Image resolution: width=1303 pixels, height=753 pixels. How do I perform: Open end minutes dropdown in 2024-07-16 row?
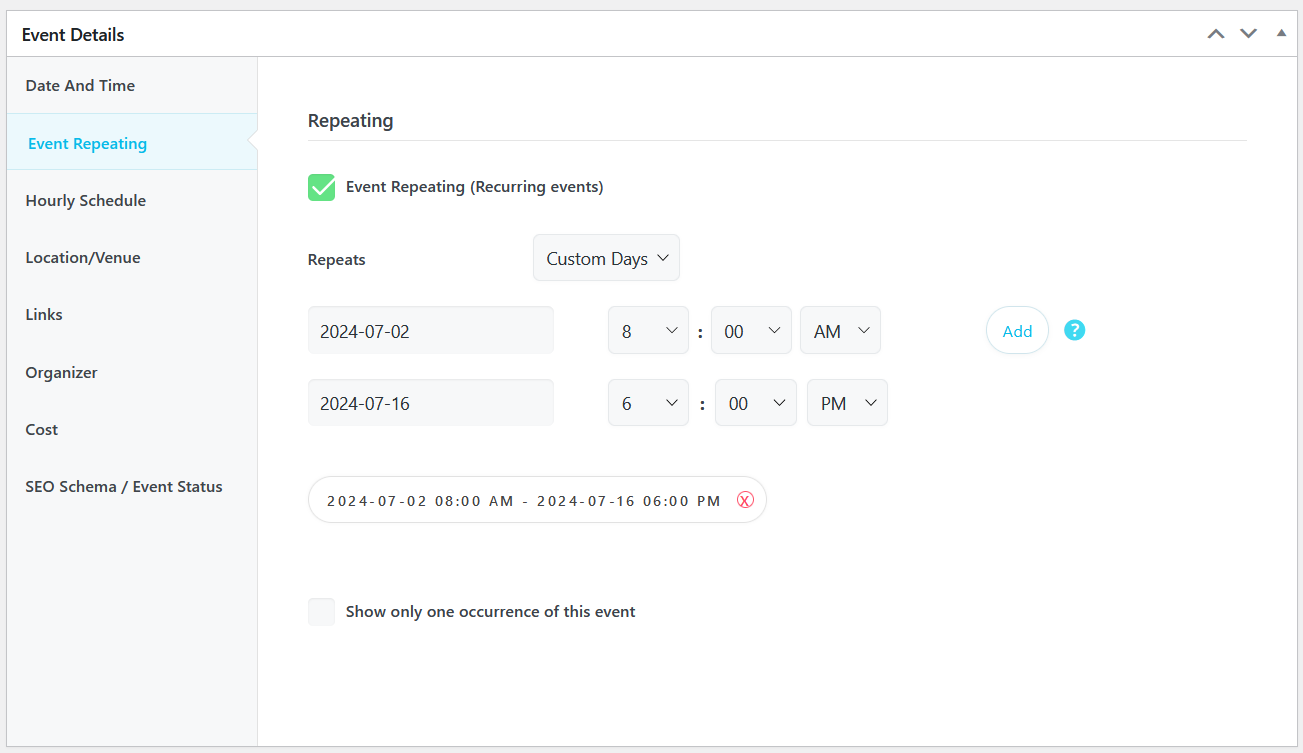[x=756, y=403]
